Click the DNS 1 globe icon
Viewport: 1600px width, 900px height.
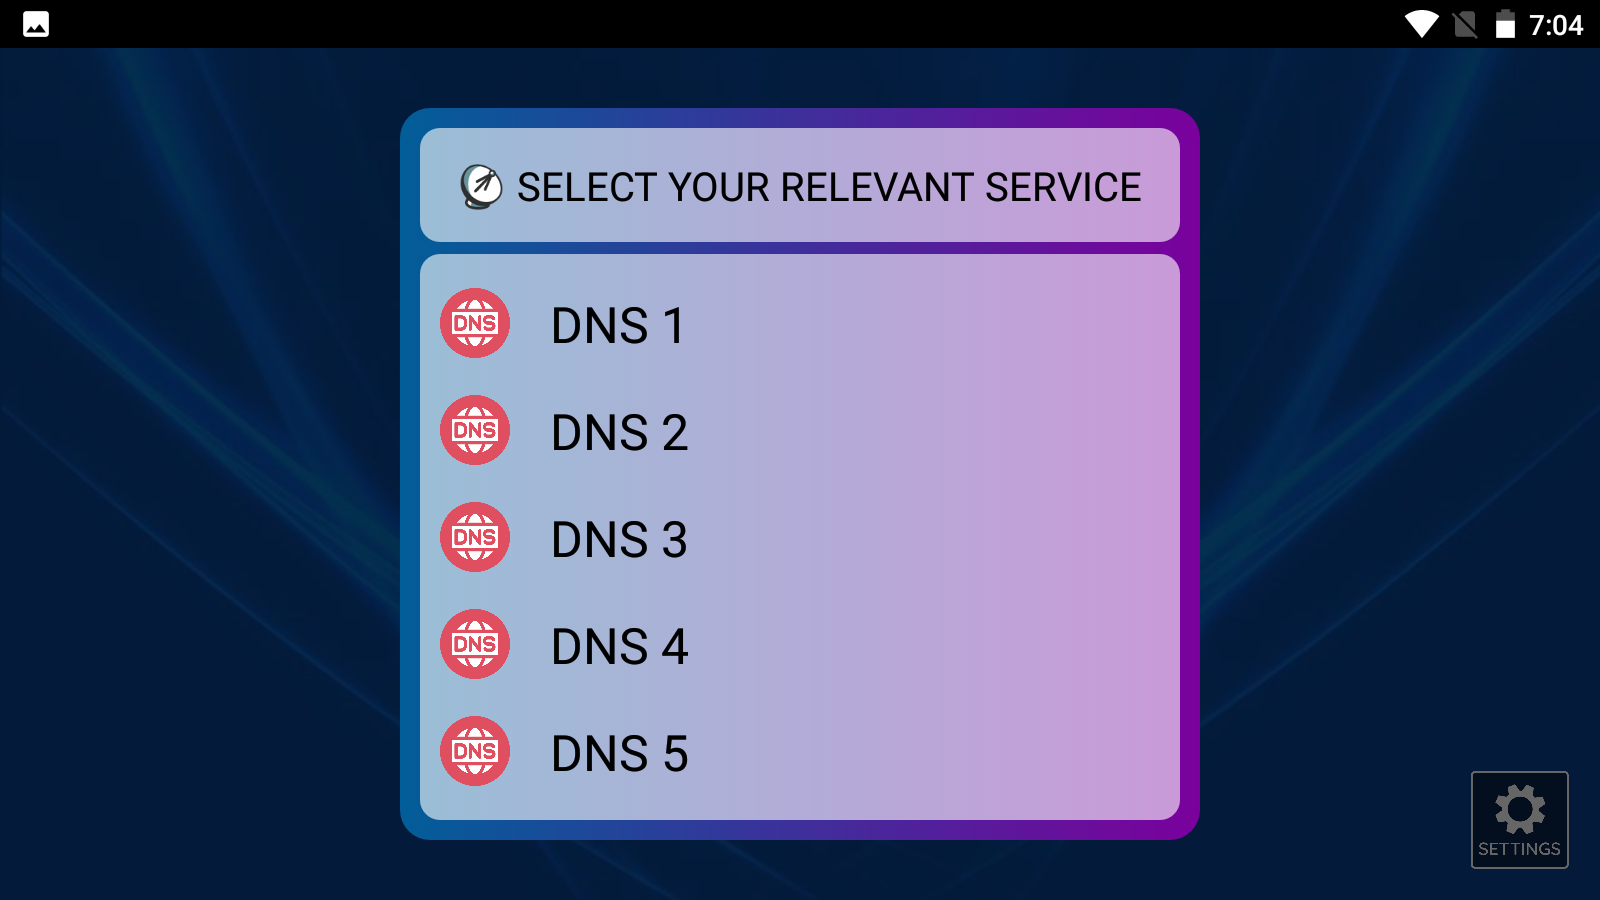pyautogui.click(x=475, y=323)
